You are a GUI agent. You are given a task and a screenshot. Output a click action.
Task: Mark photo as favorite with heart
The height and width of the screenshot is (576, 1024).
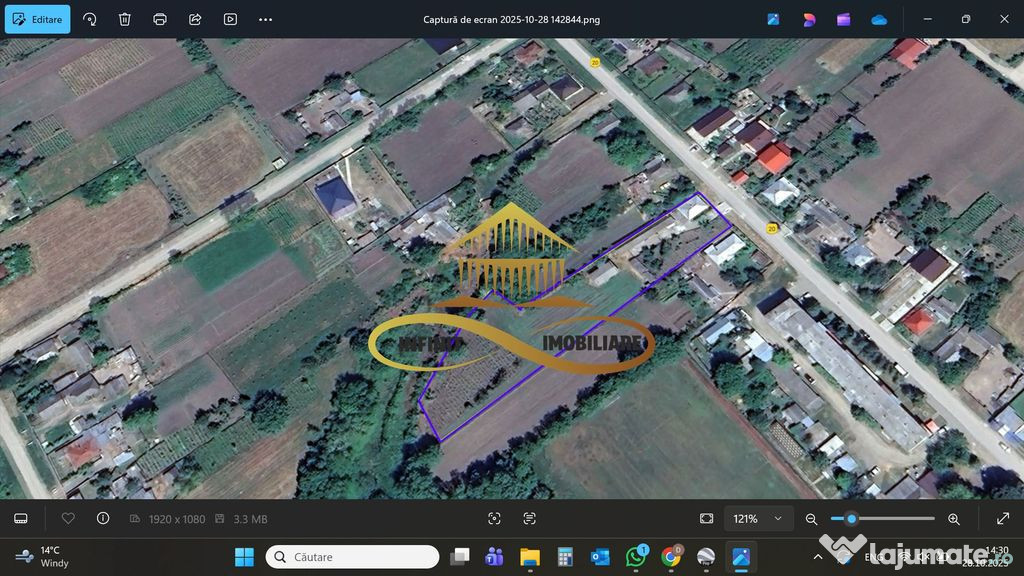68,519
